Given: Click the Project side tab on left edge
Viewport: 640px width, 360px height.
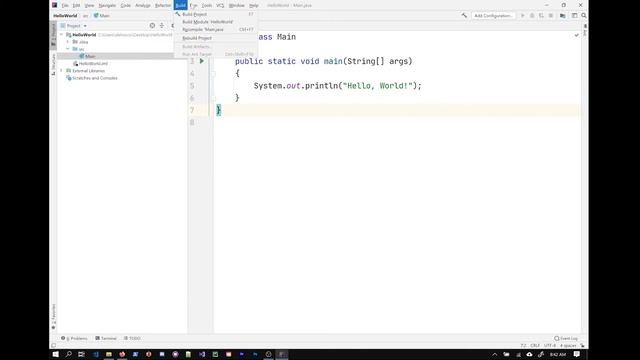Looking at the screenshot, I should click(53, 35).
